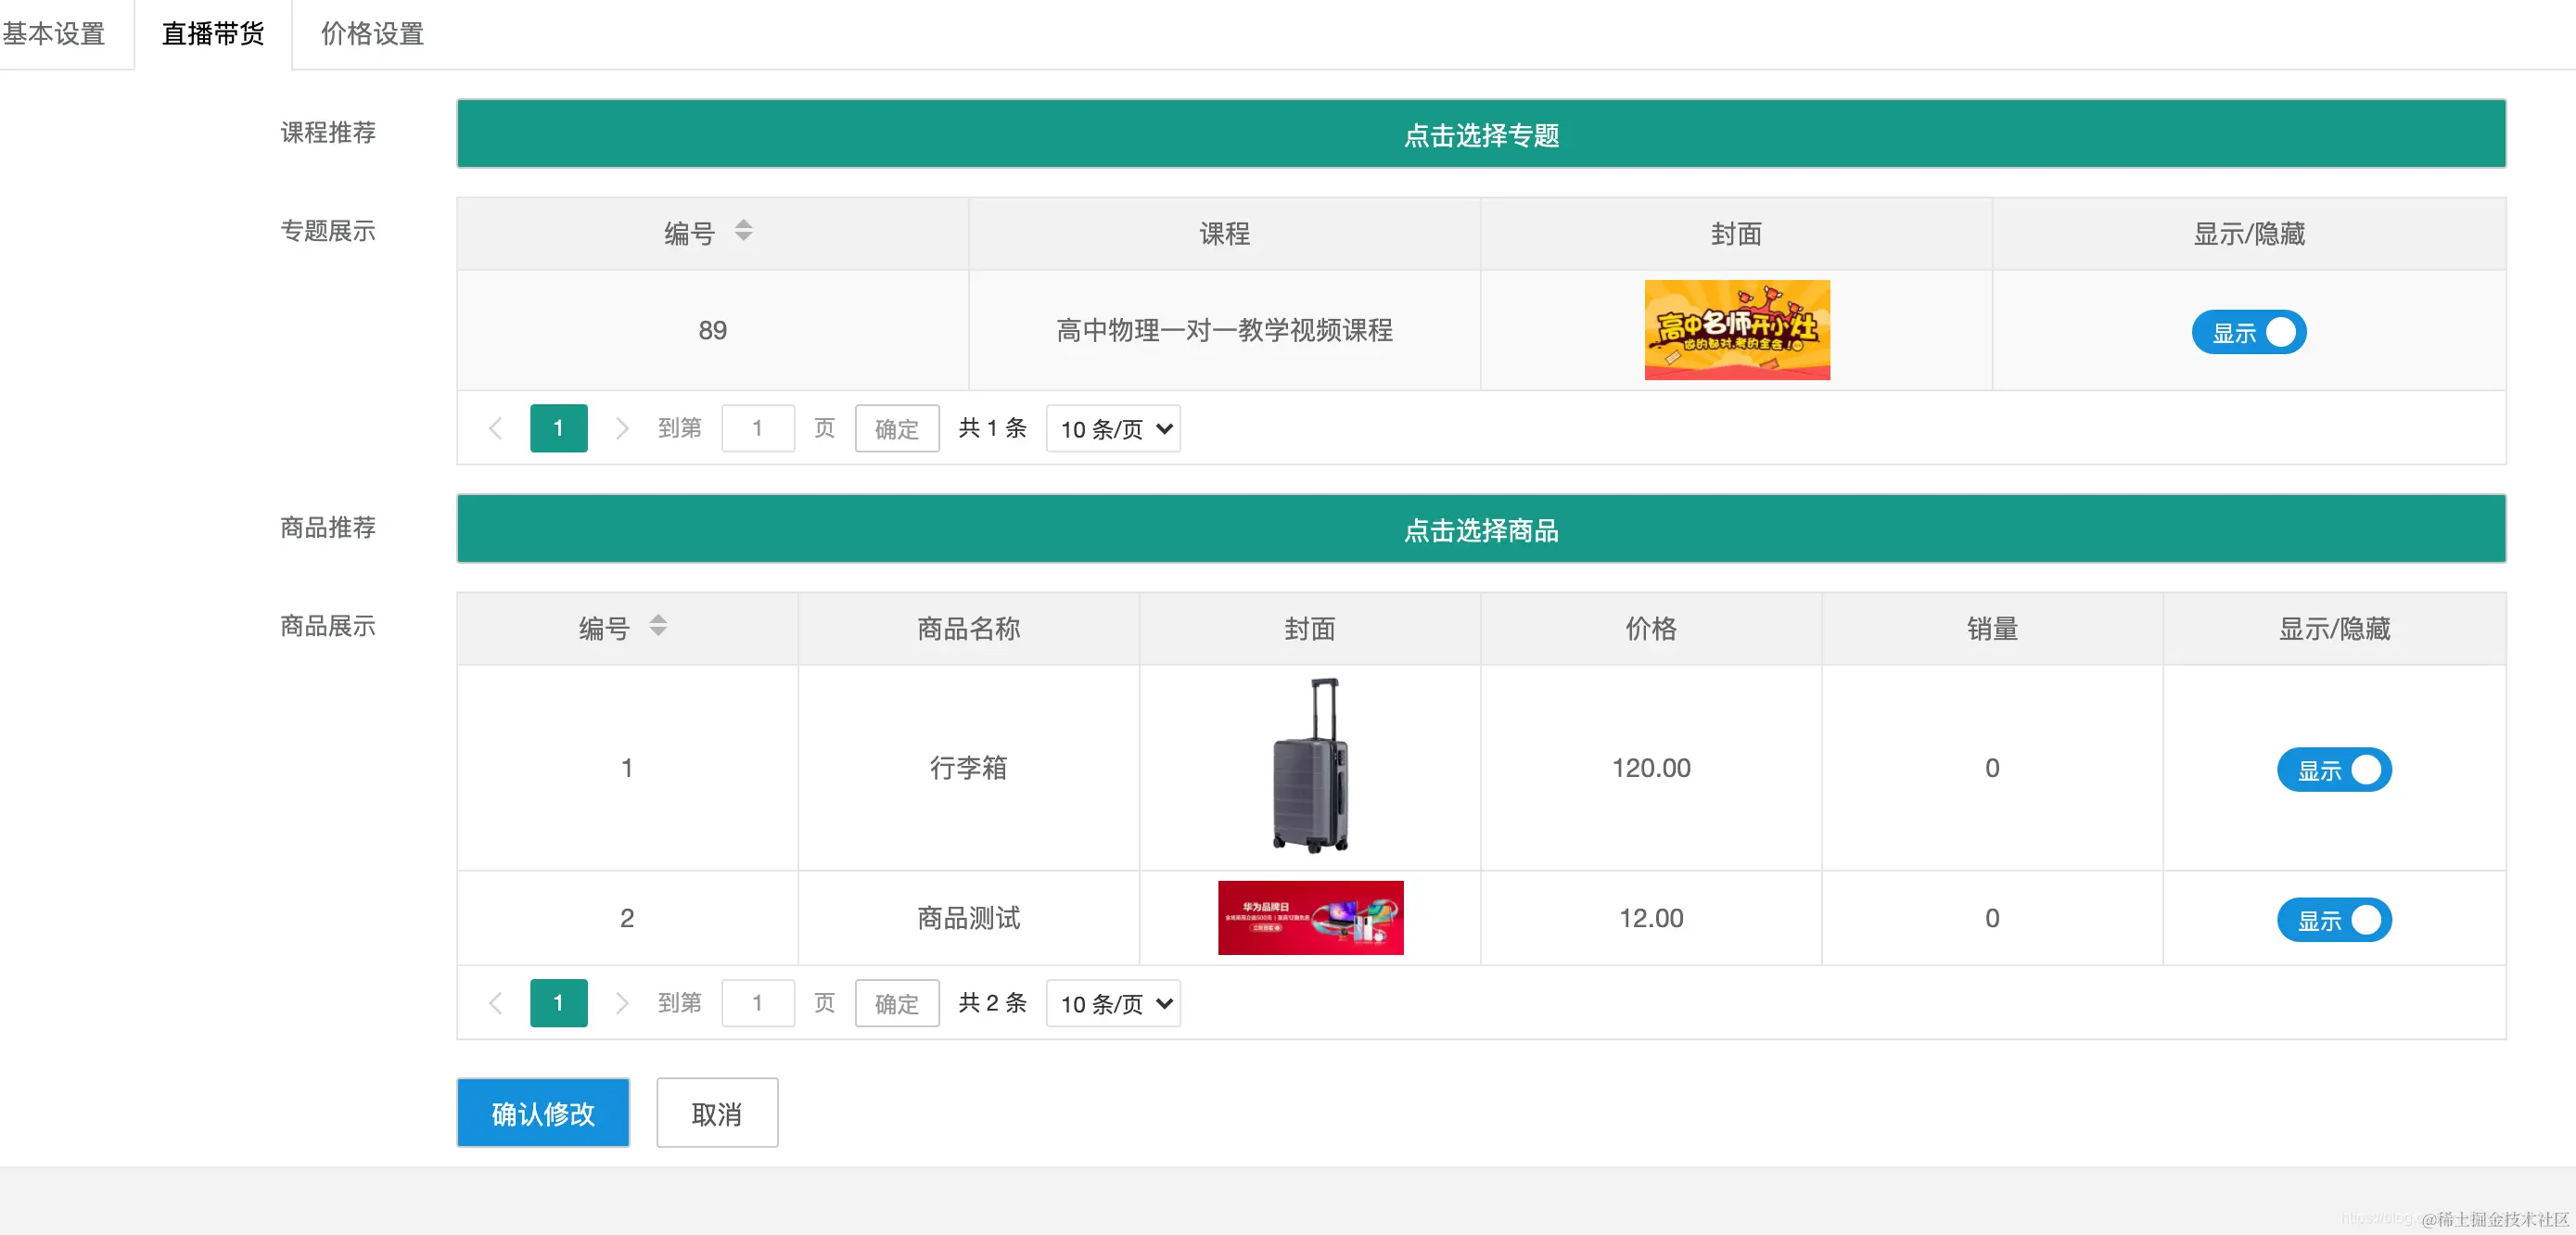Open the cover image for 高中物理 course
Image resolution: width=2576 pixels, height=1235 pixels.
pyautogui.click(x=1737, y=330)
